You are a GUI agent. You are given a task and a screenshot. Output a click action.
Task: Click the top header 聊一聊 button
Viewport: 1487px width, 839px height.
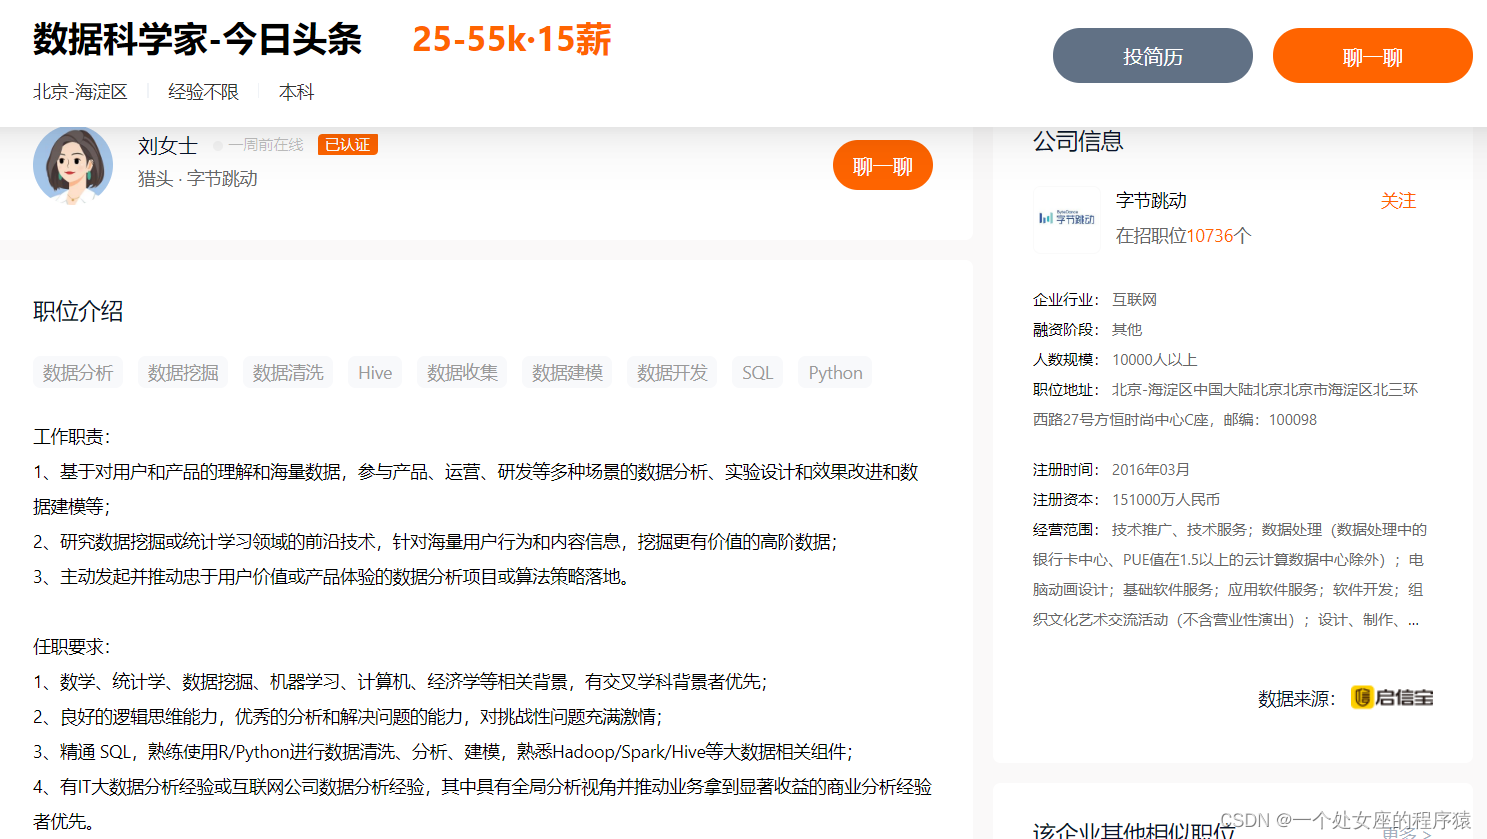1372,56
